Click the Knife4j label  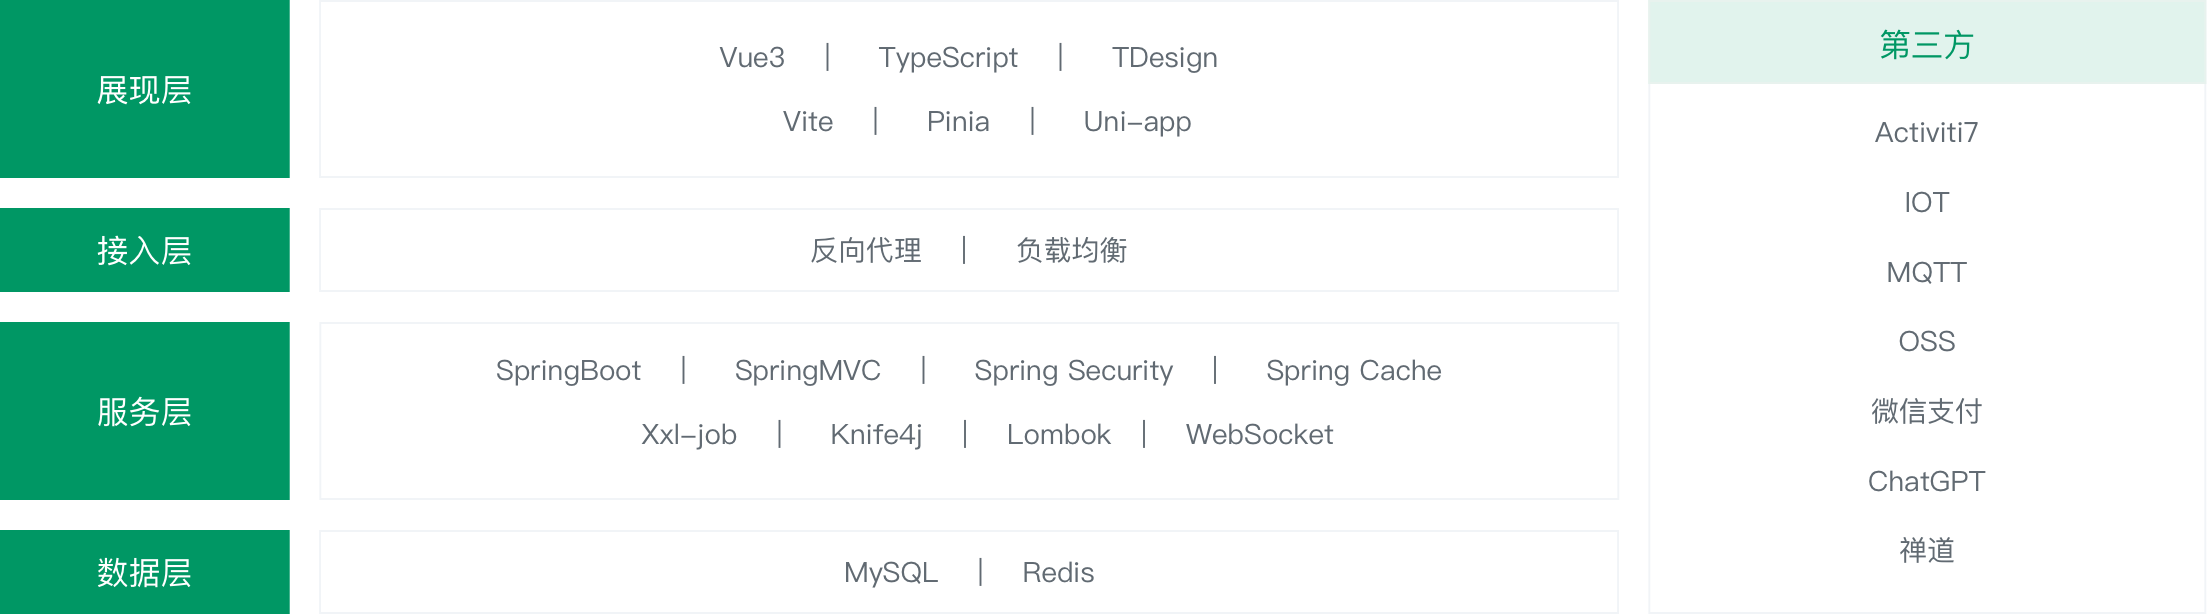coord(876,435)
